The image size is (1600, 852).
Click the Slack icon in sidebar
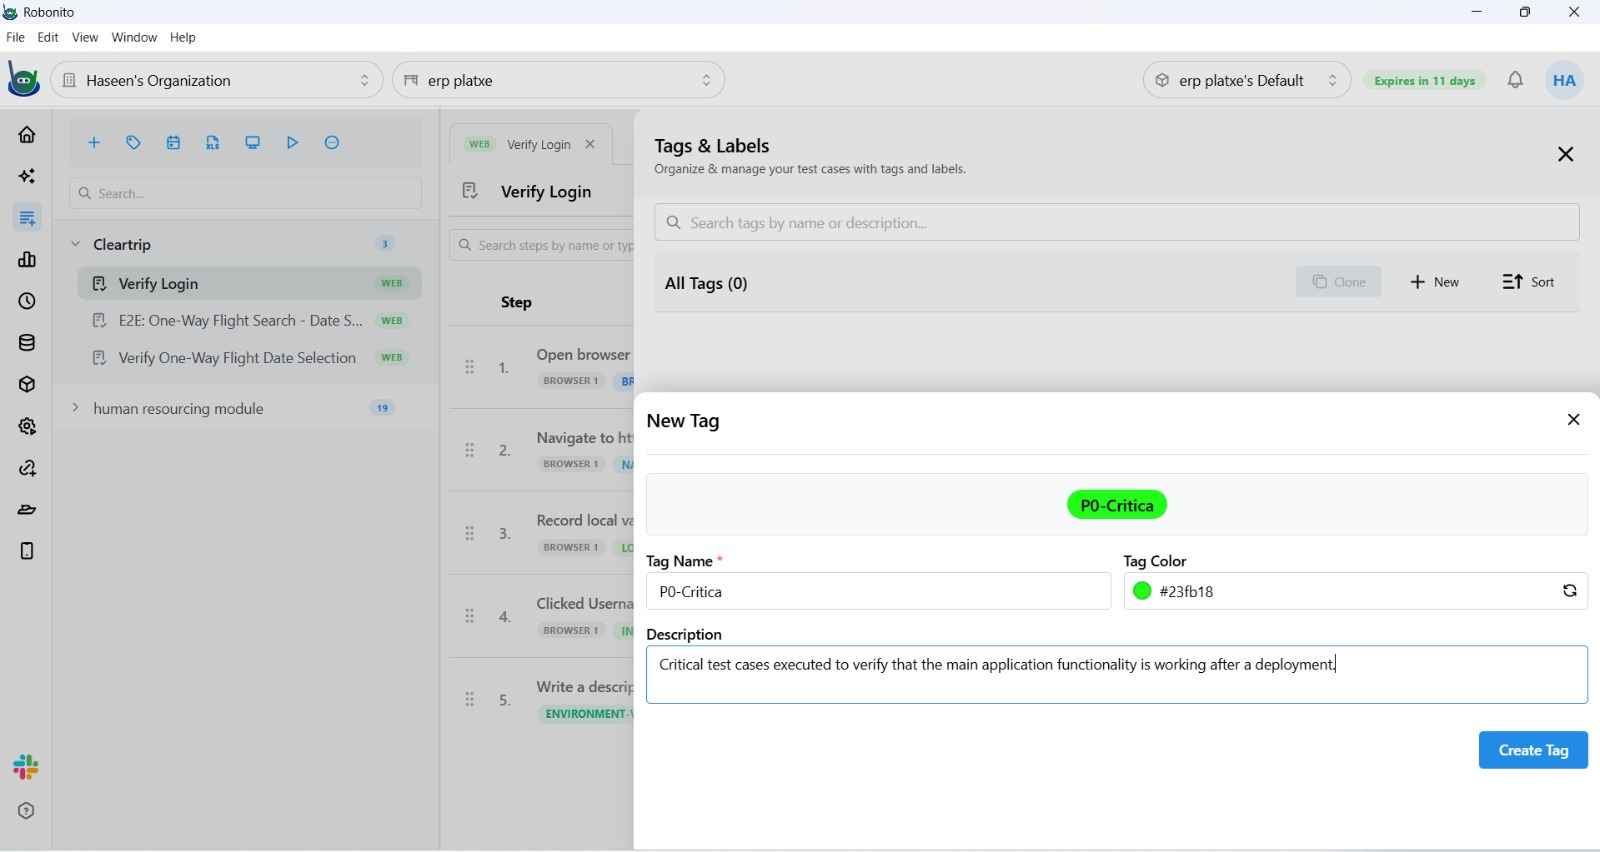click(26, 767)
